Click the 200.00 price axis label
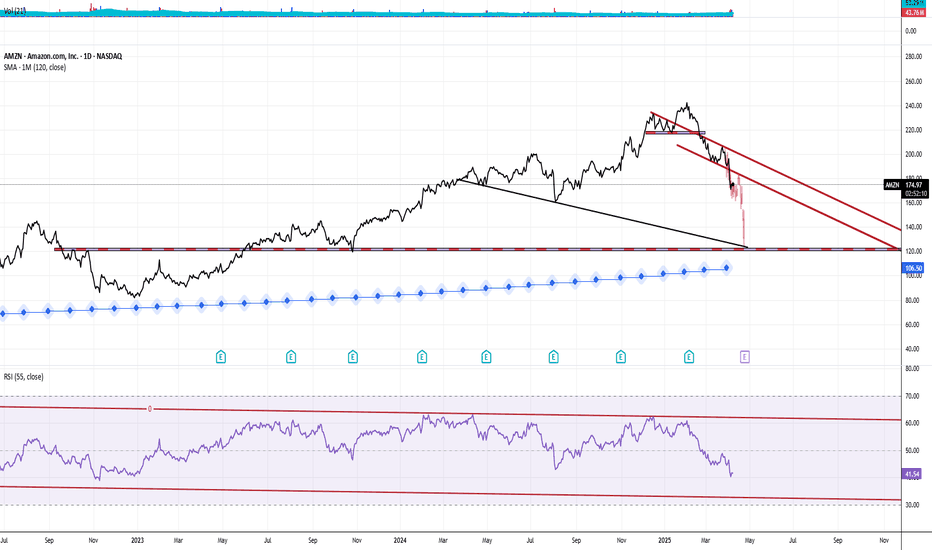Image resolution: width=932 pixels, height=550 pixels. click(x=914, y=154)
